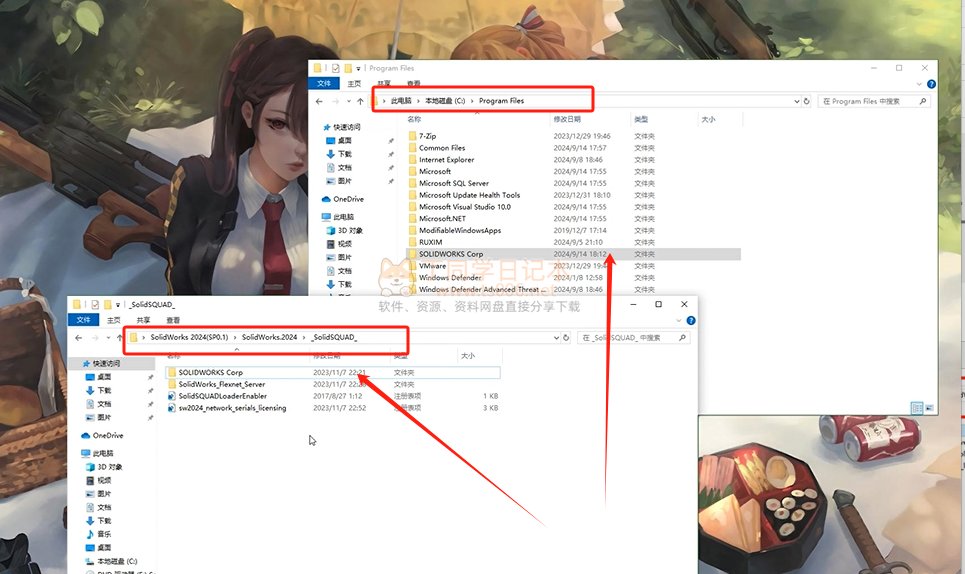Click SolidWorks.2024 breadcrumb in address bar
The width and height of the screenshot is (965, 574).
[x=269, y=337]
